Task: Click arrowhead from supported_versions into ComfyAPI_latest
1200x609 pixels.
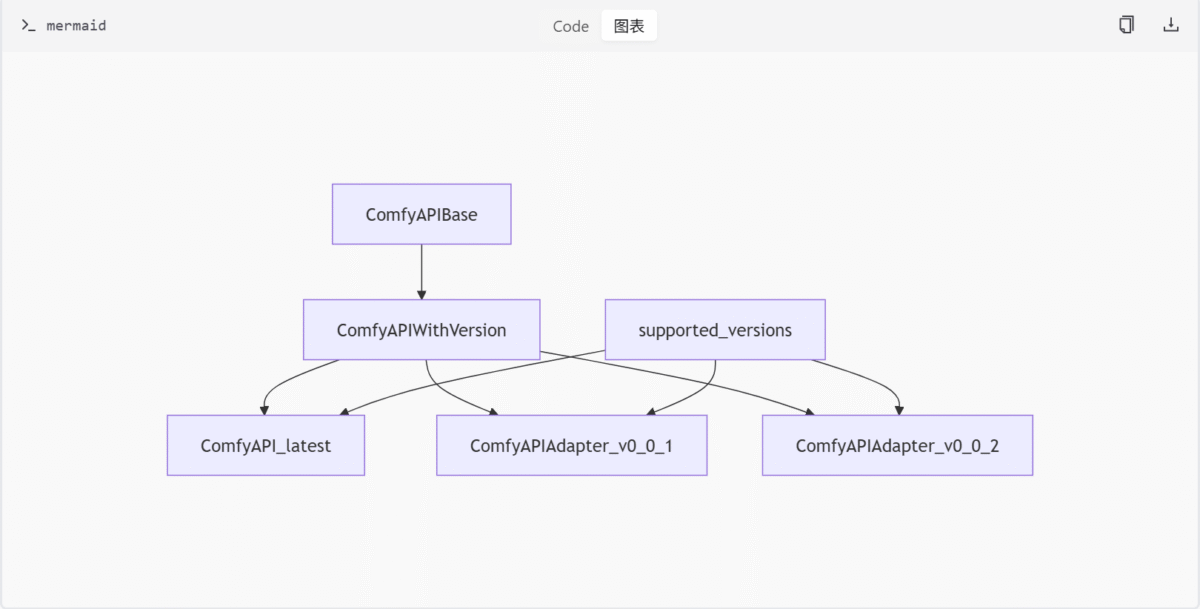Action: [343, 410]
